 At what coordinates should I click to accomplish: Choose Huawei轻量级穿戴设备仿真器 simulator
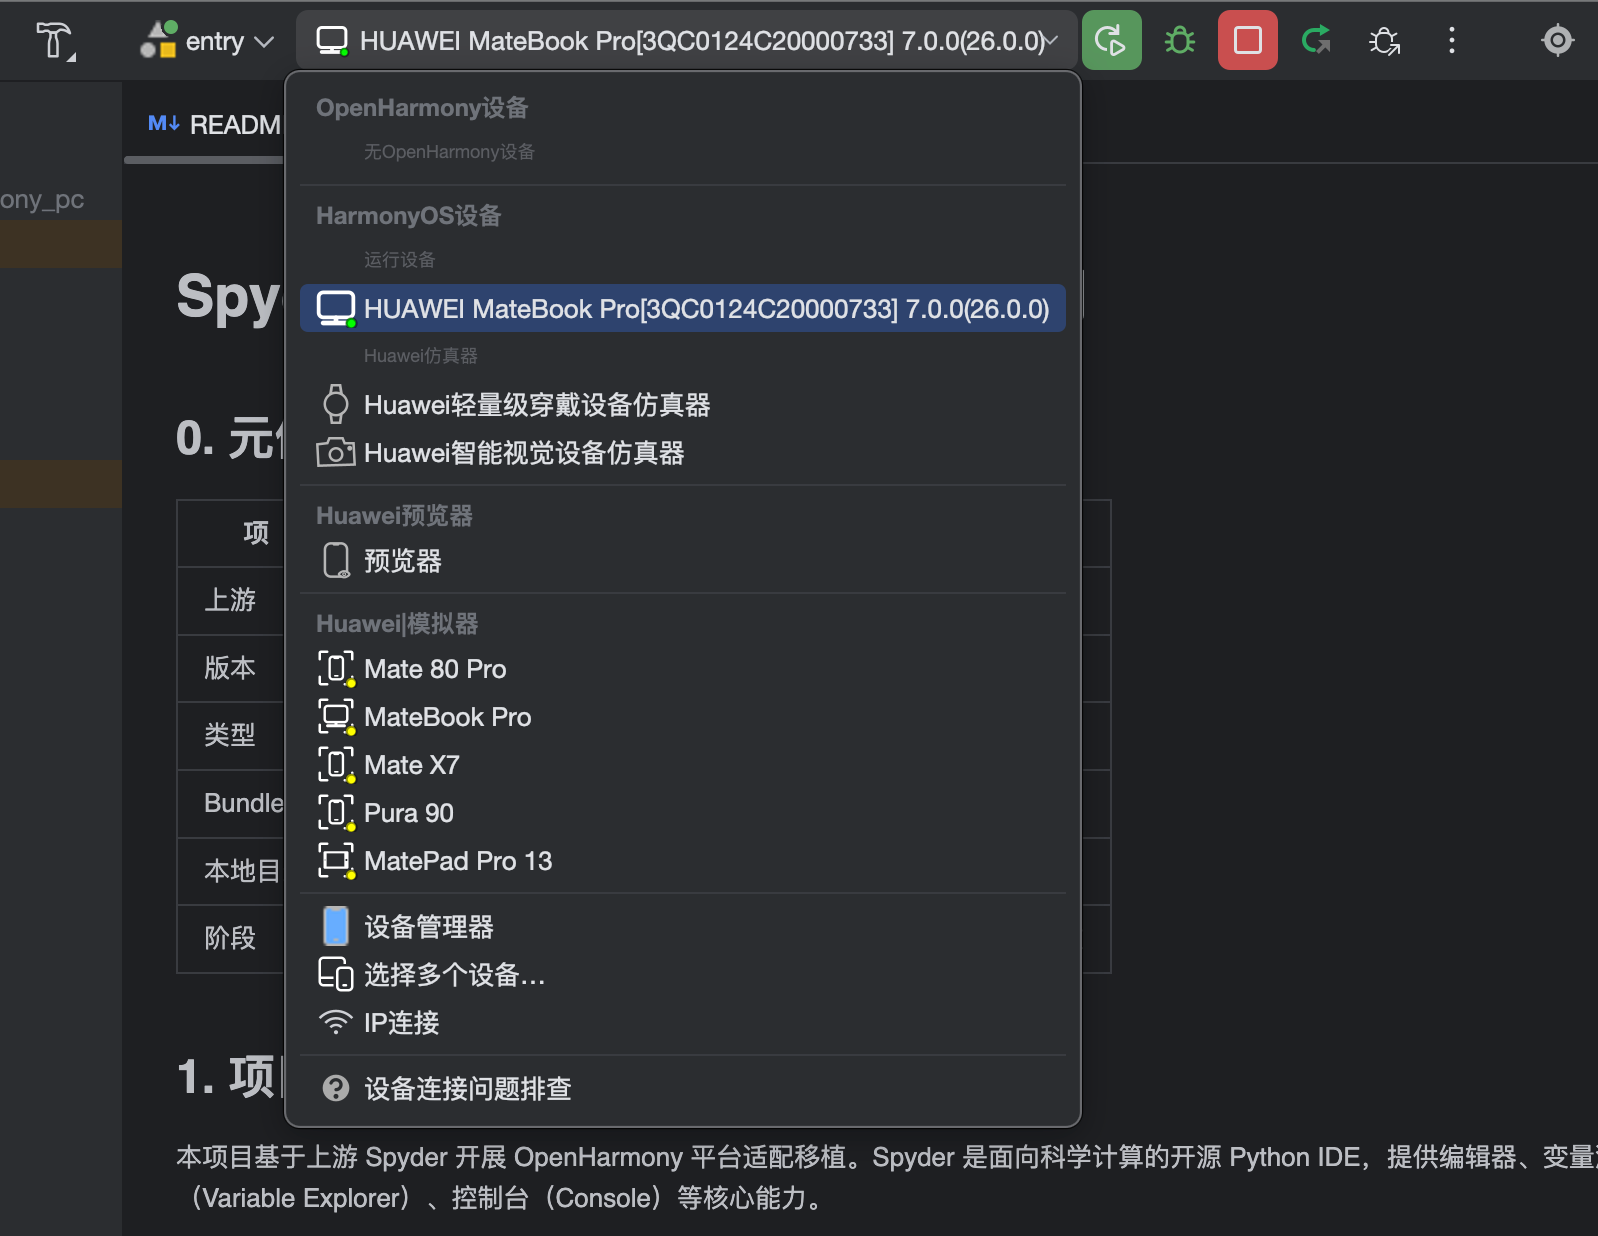[683, 405]
